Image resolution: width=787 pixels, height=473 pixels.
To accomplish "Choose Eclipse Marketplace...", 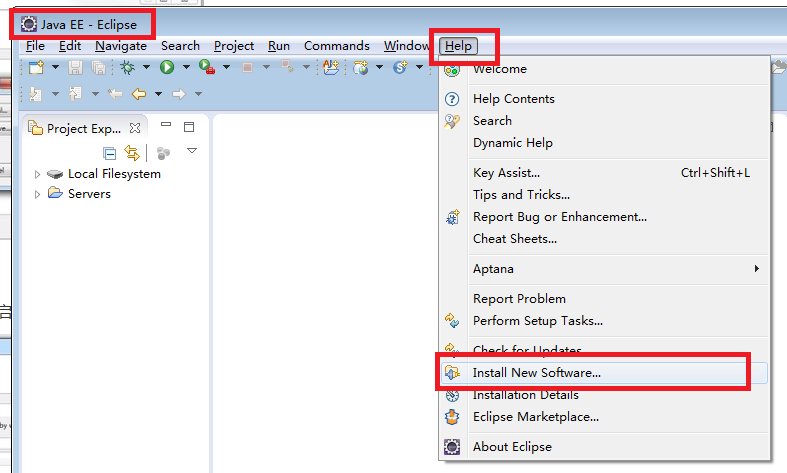I will coord(604,417).
